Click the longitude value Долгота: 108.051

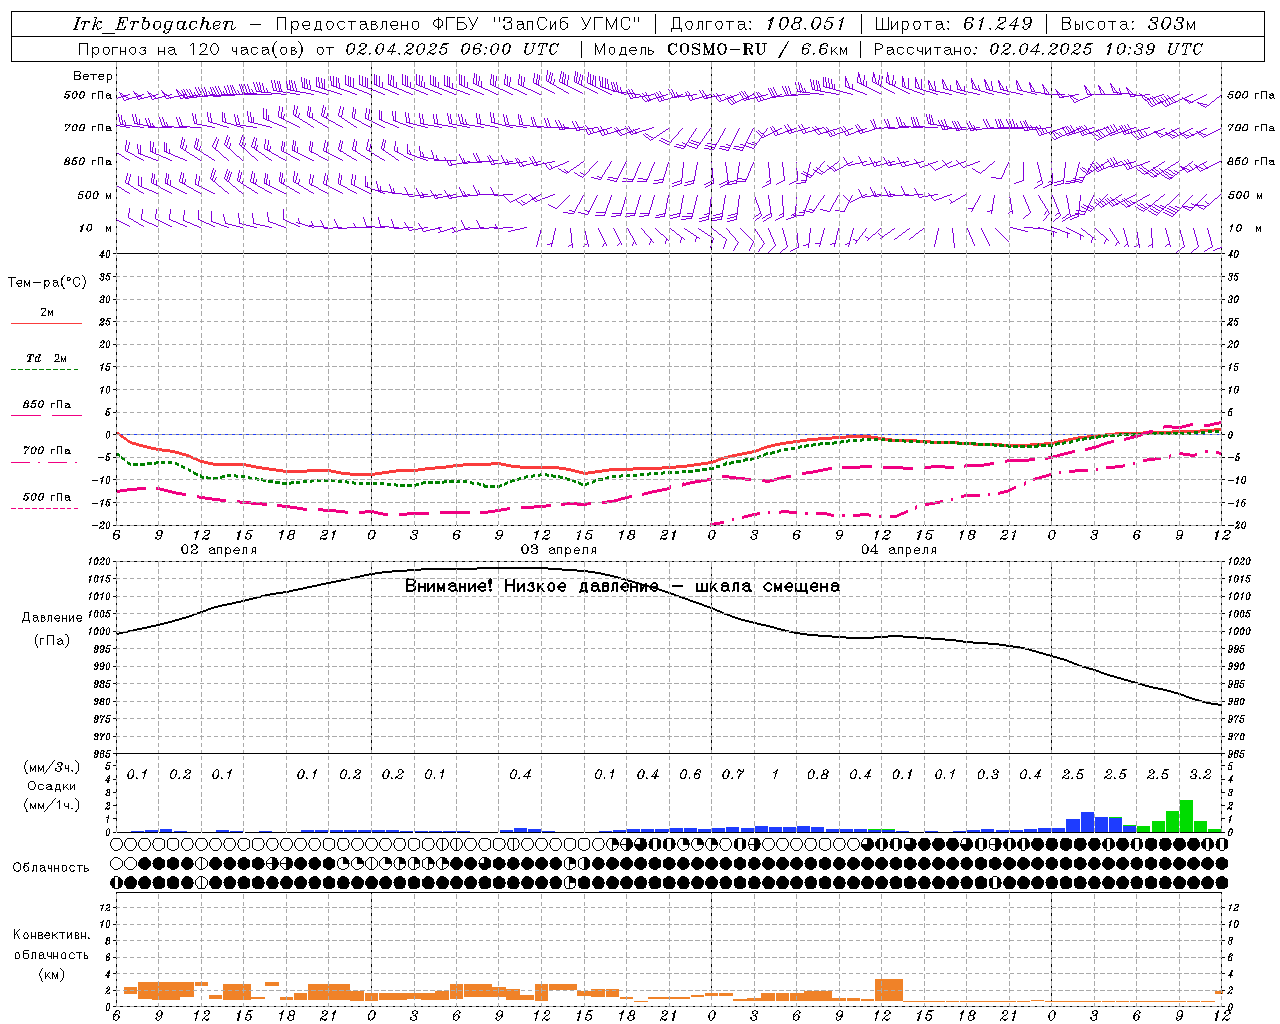click(x=757, y=24)
